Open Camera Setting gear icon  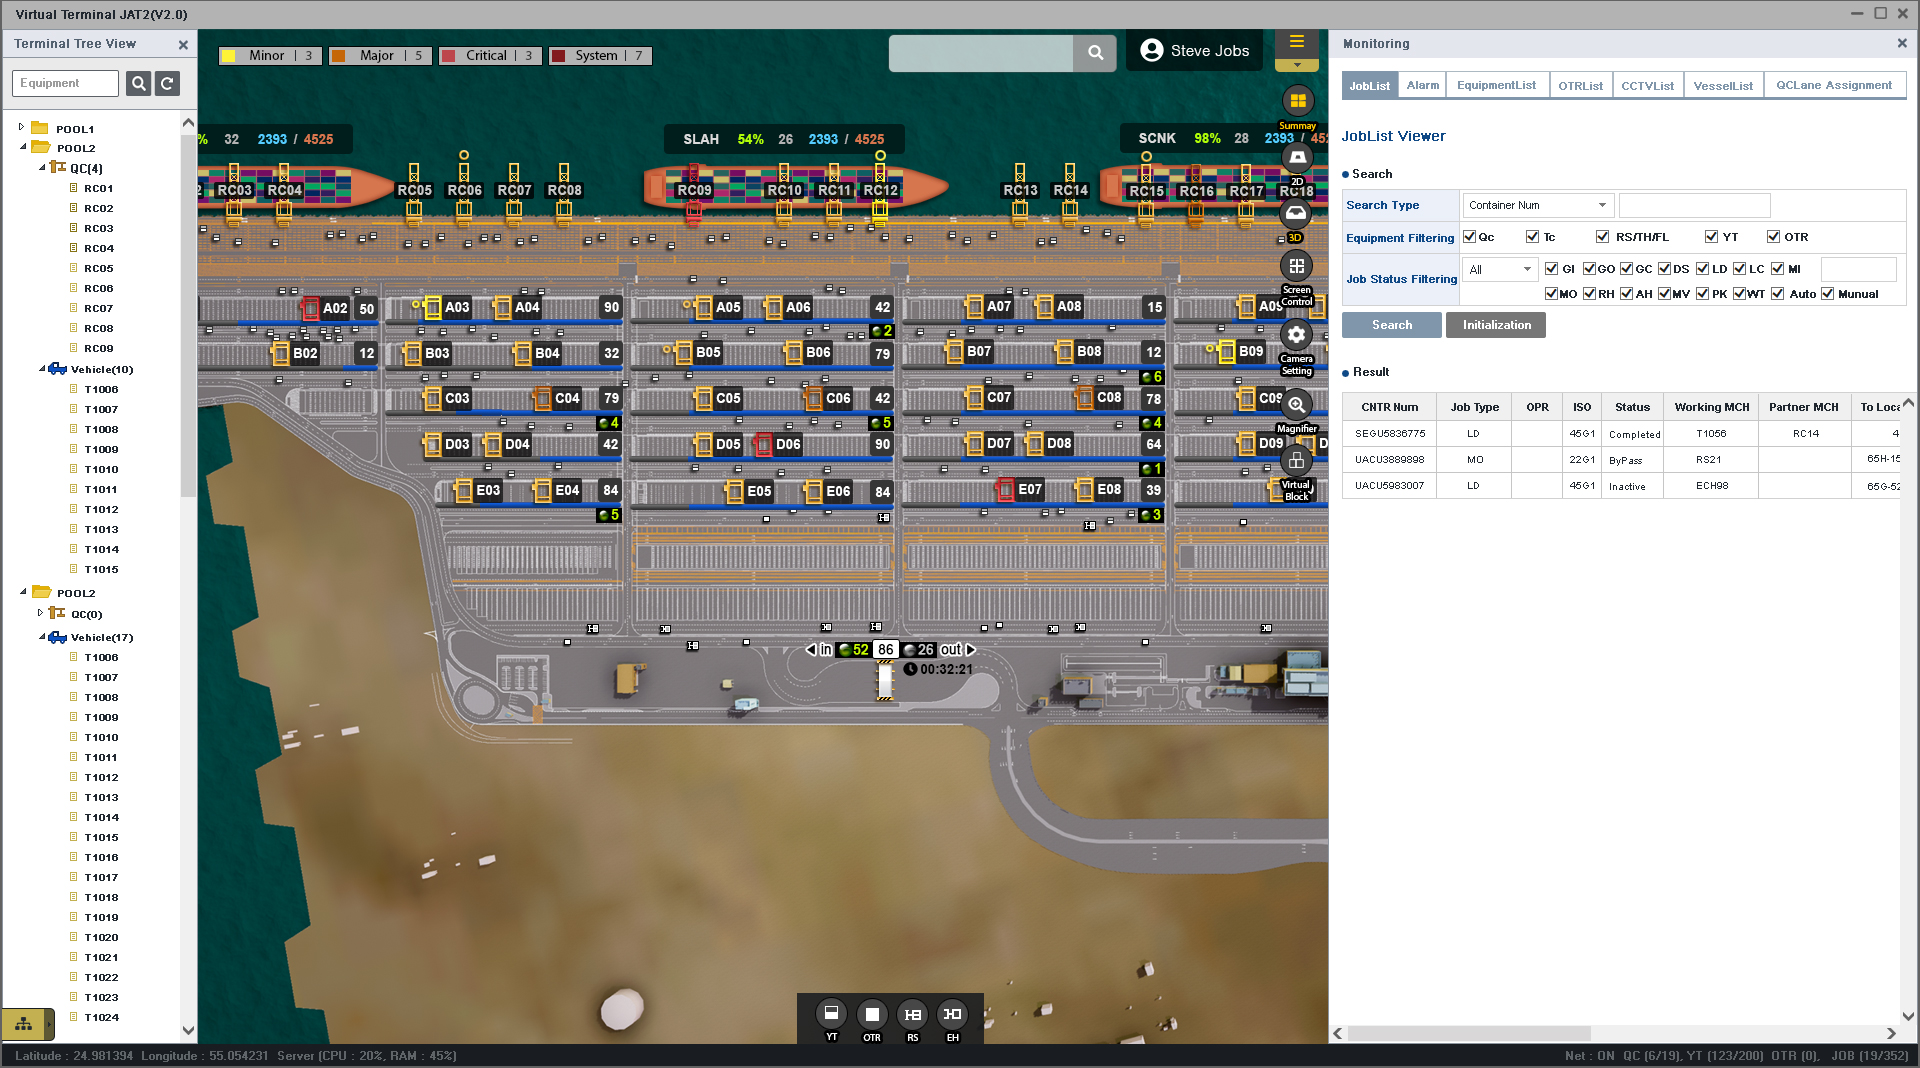click(1297, 335)
